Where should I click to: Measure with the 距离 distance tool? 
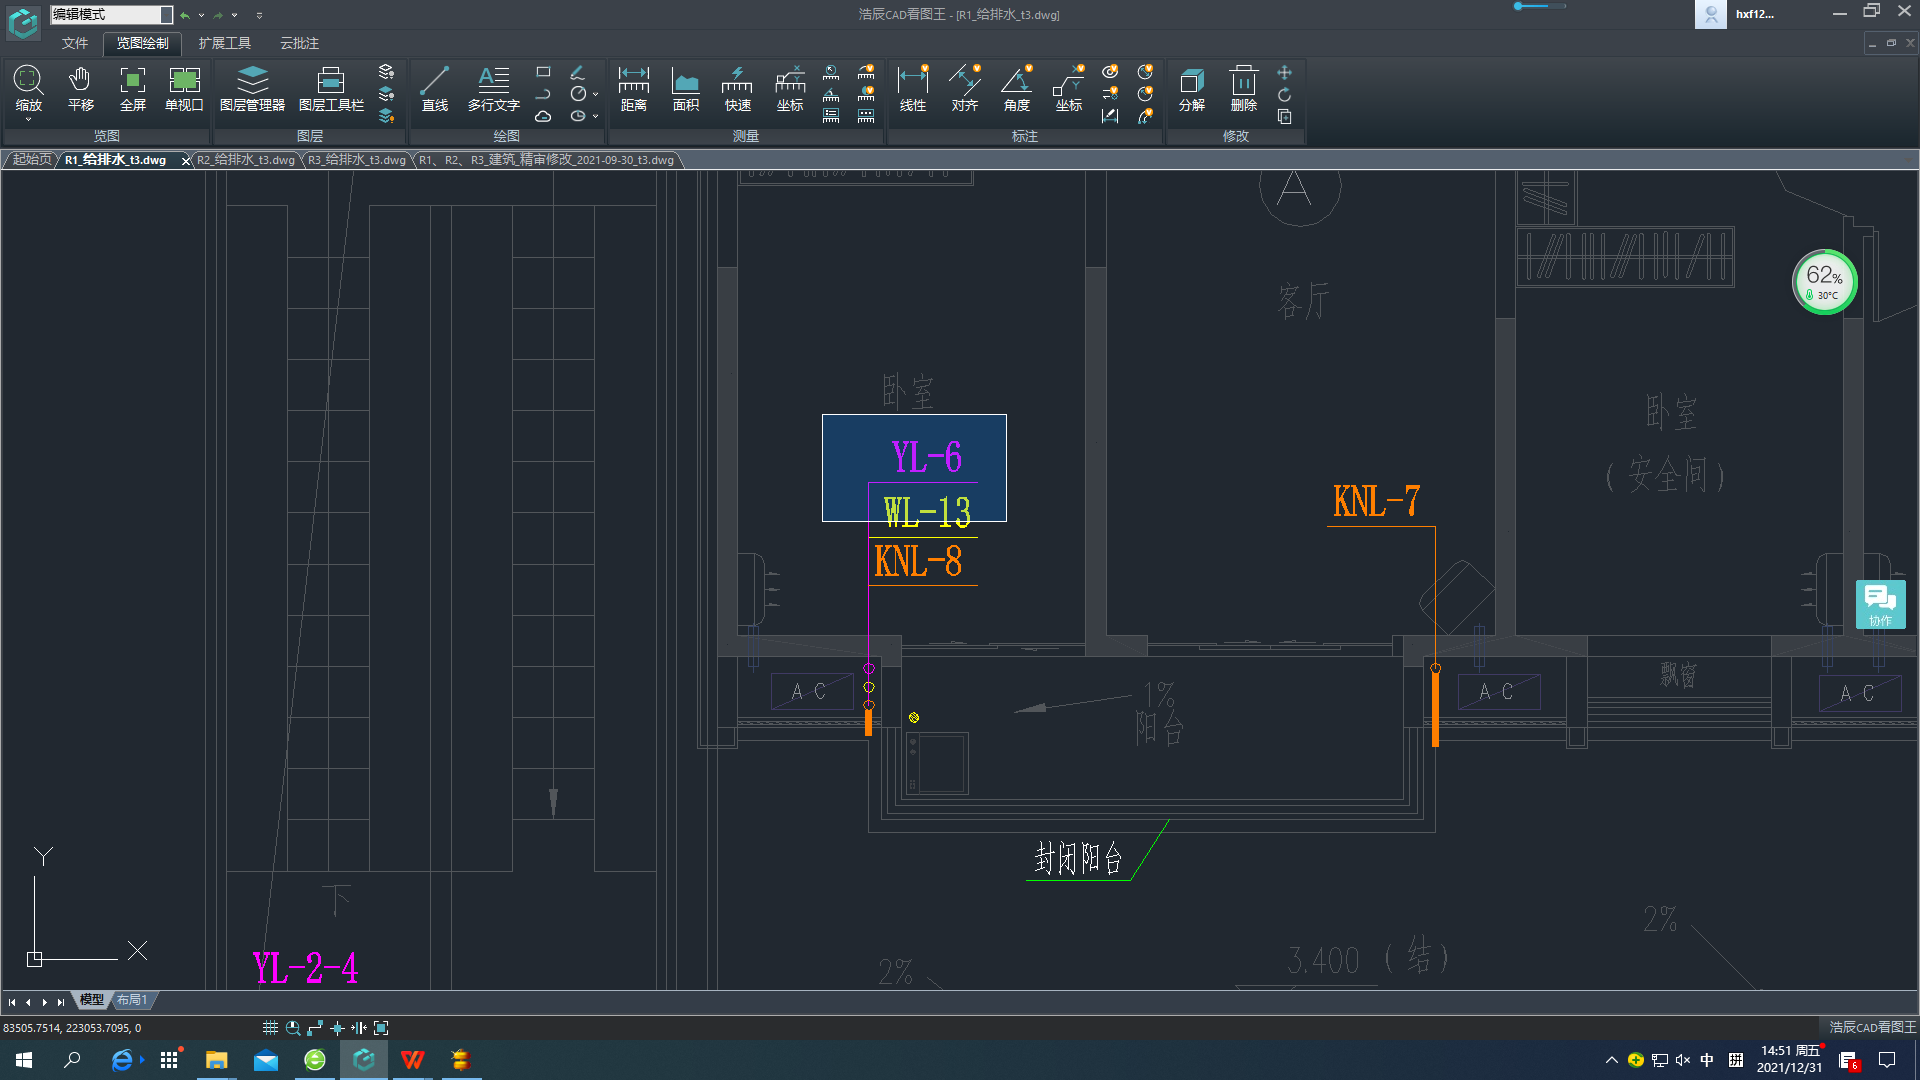click(x=634, y=88)
